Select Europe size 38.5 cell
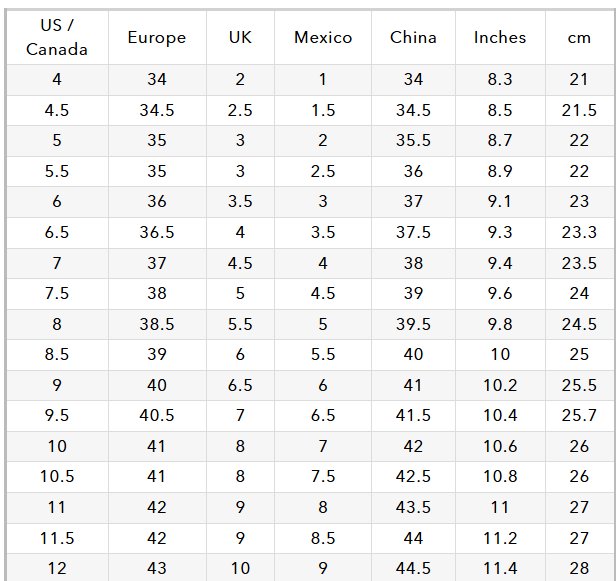This screenshot has width=616, height=581. (x=157, y=324)
